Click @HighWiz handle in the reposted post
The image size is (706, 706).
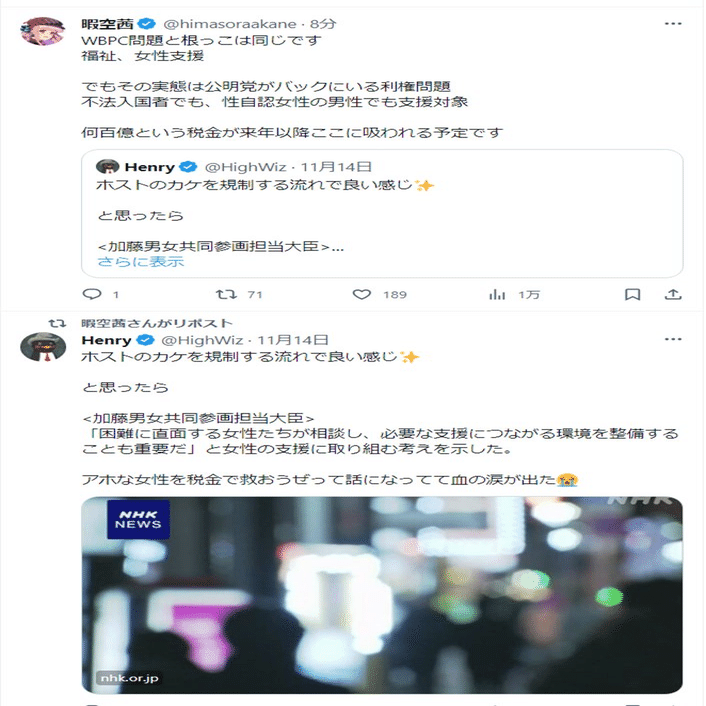tap(202, 340)
